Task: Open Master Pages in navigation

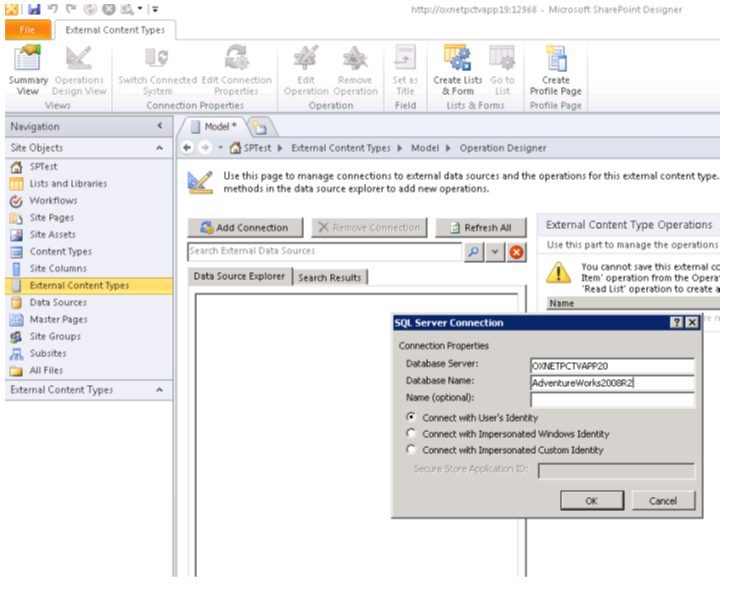Action: pyautogui.click(x=59, y=319)
